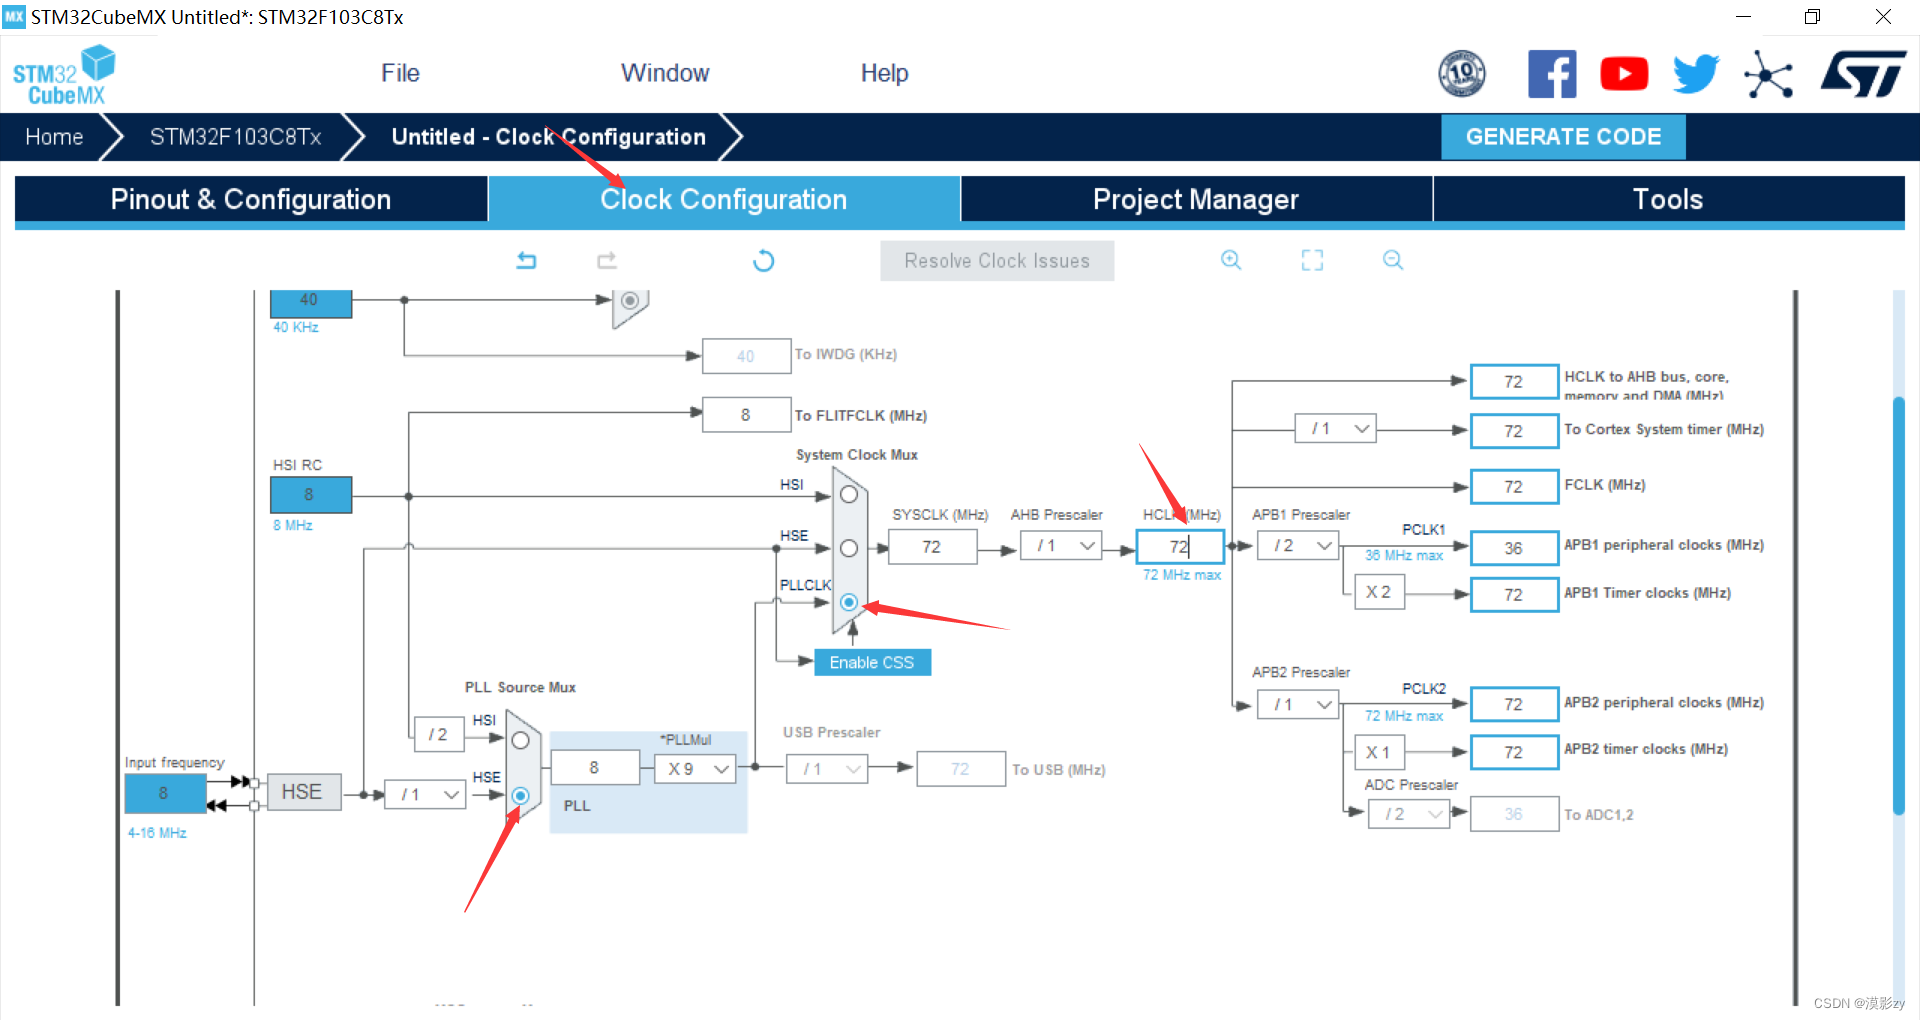Click the HCLK (MHz) input field
This screenshot has height=1020, width=1920.
[x=1180, y=547]
